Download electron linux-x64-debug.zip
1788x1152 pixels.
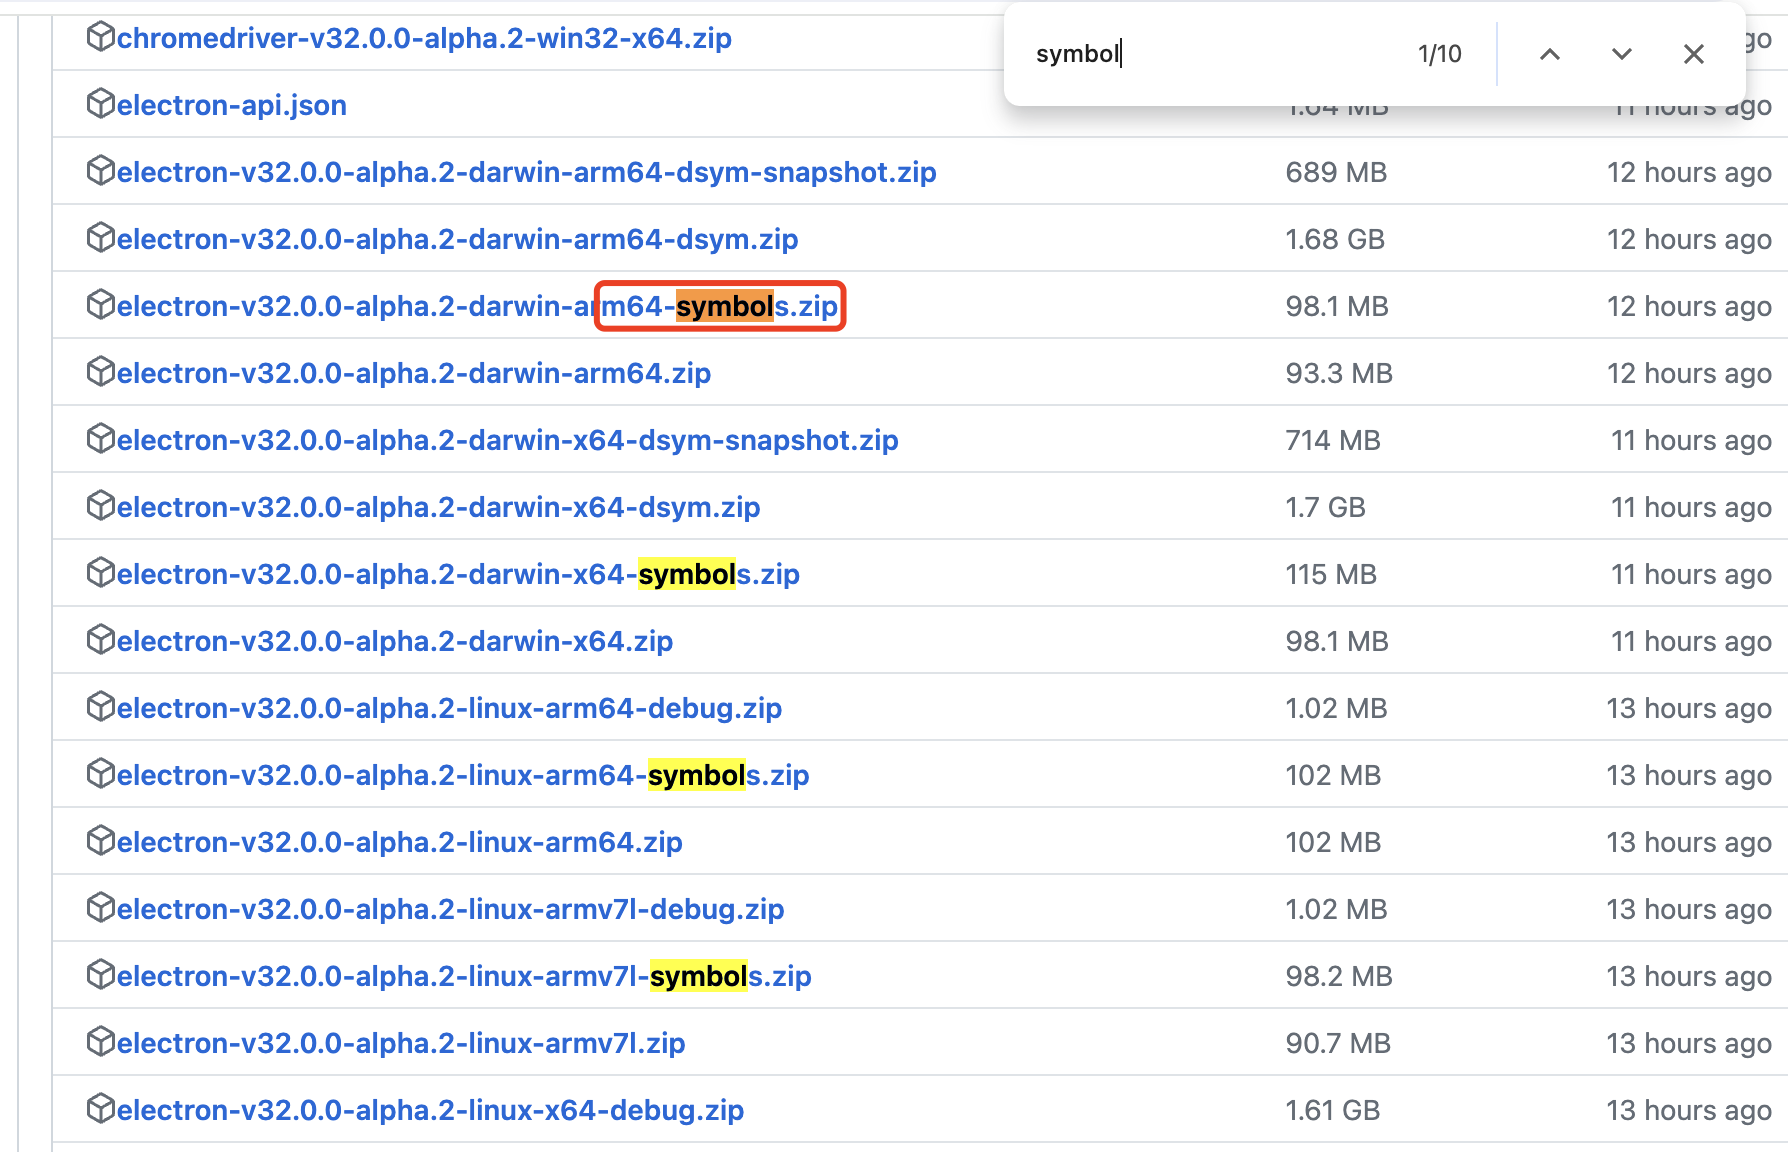coord(430,1110)
